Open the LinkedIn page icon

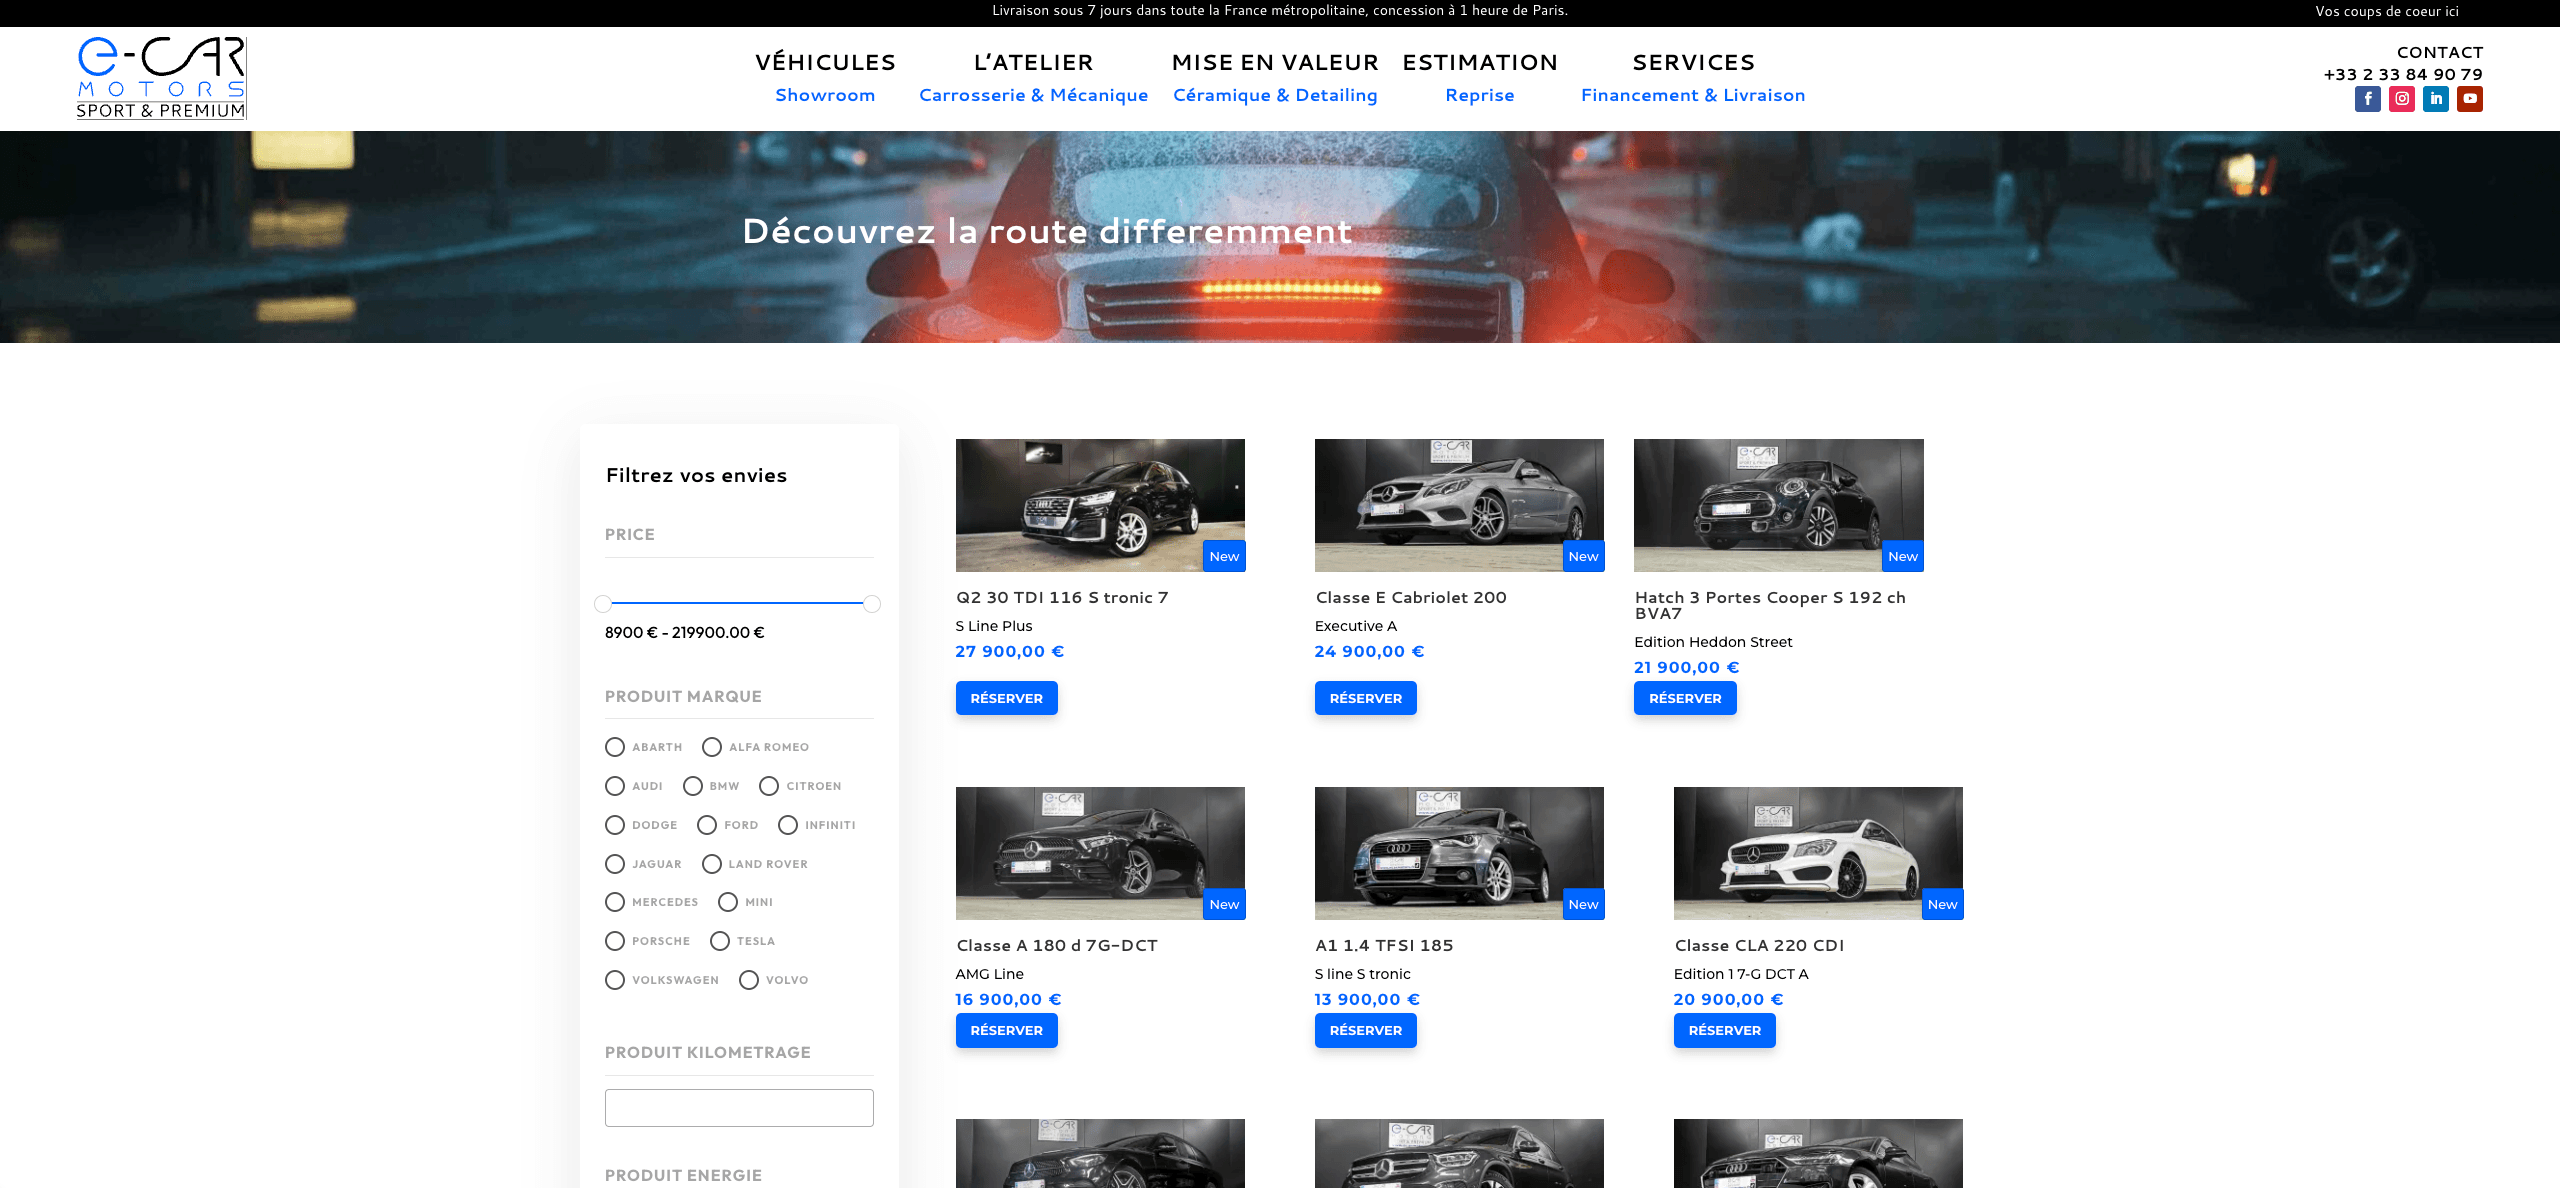(2436, 98)
